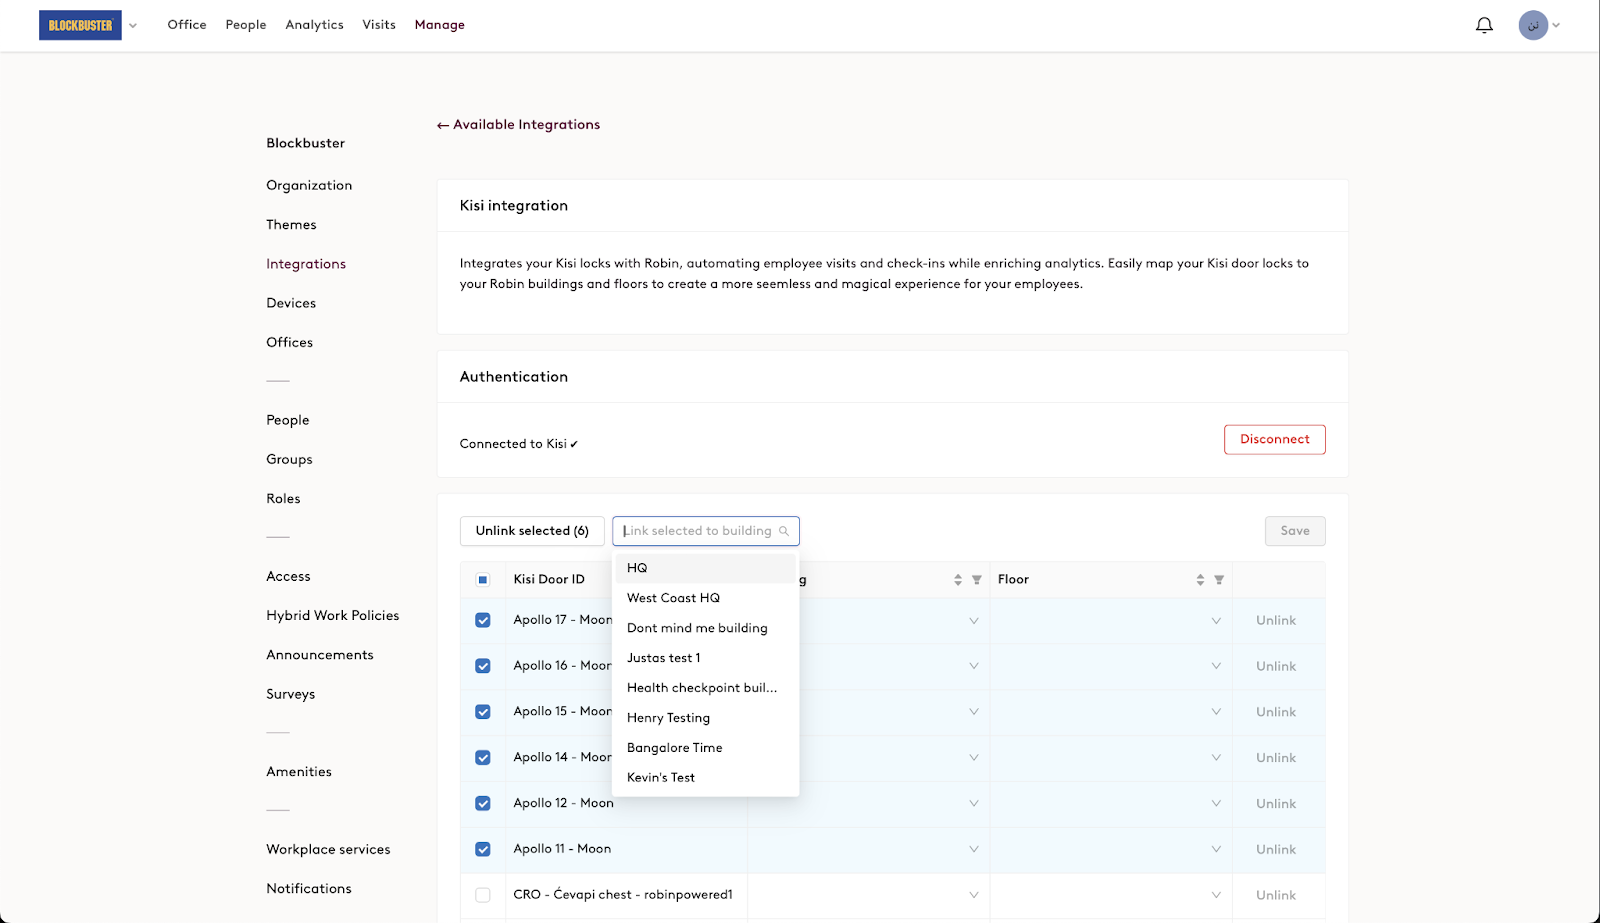Image resolution: width=1600 pixels, height=923 pixels.
Task: Open Notifications in sidebar
Action: click(309, 889)
